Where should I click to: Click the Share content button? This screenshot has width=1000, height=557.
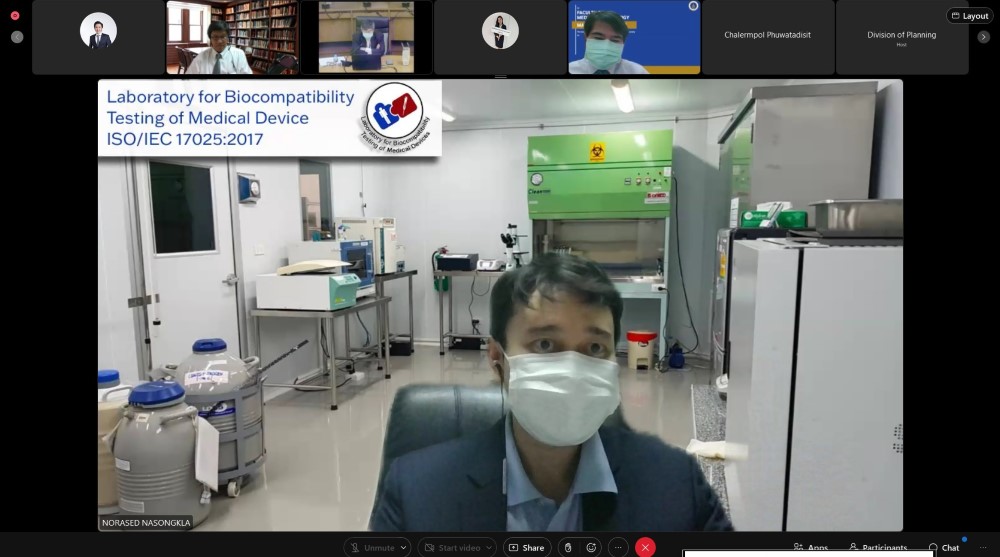point(526,548)
